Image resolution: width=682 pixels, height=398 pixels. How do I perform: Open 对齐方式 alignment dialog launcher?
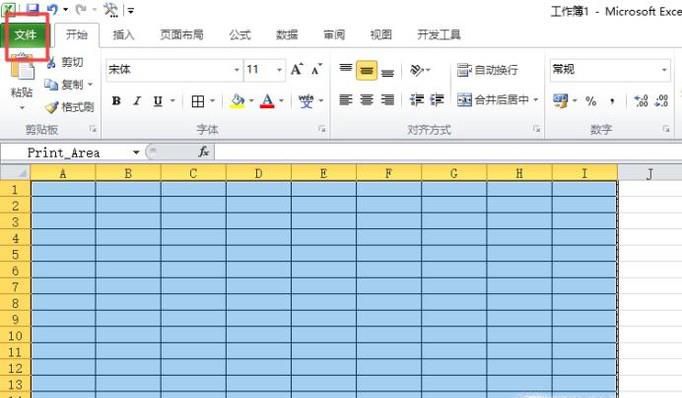point(536,129)
